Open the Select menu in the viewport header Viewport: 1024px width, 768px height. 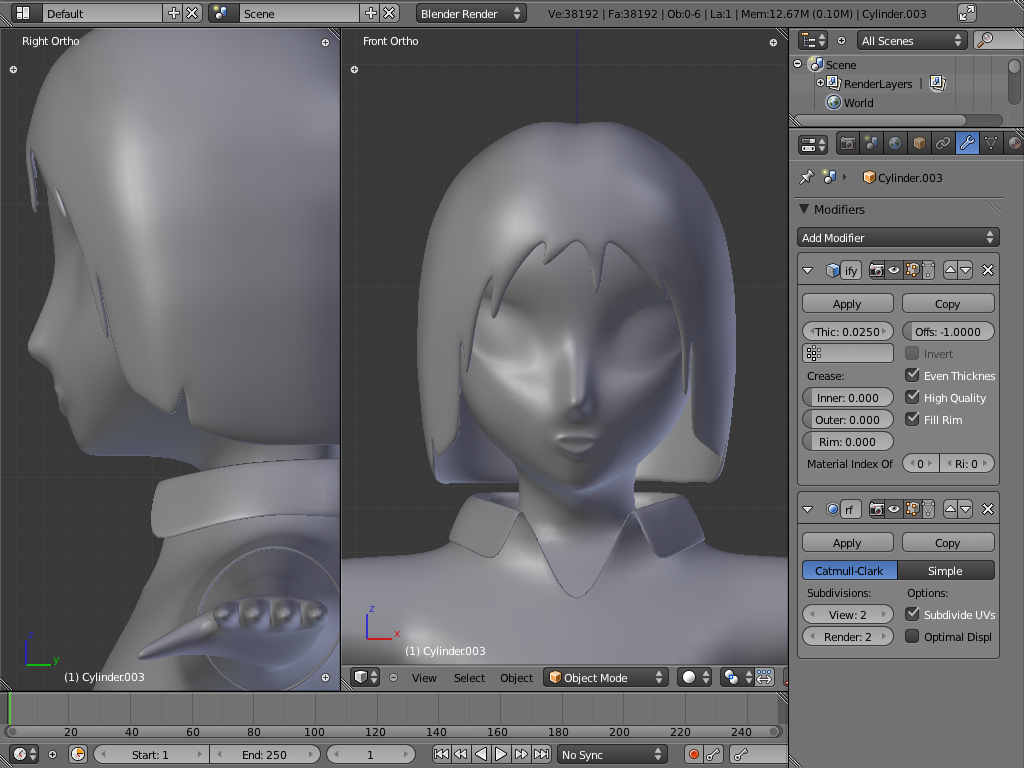[x=469, y=677]
